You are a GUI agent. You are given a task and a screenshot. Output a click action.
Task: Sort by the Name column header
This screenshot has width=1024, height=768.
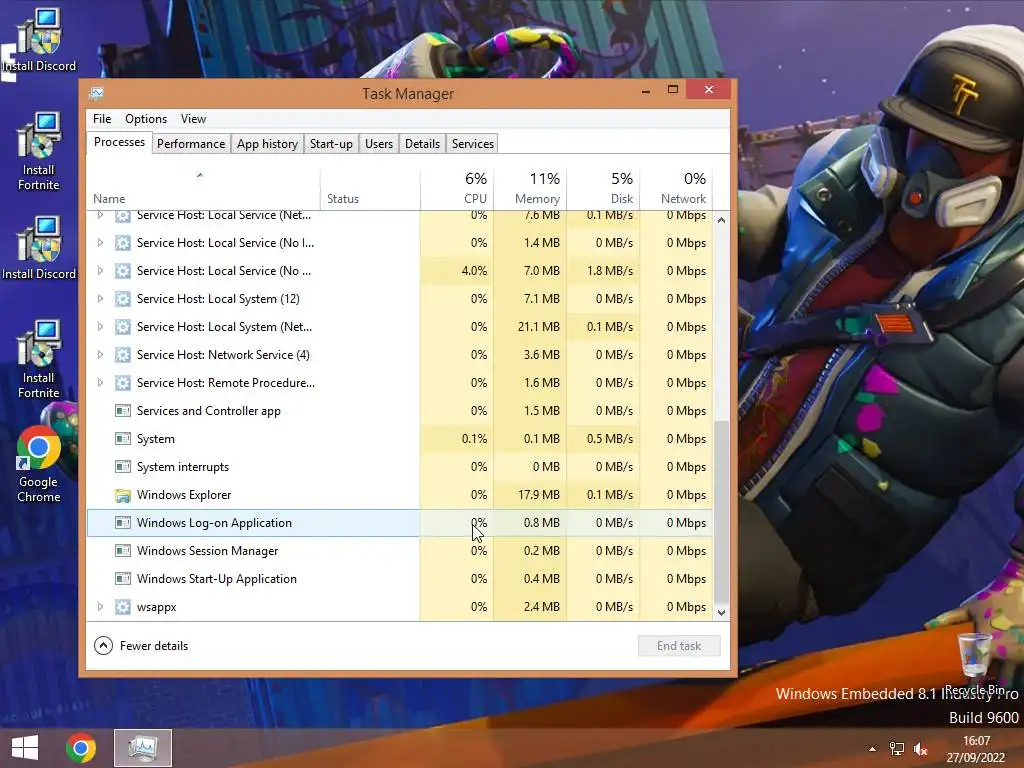point(203,189)
